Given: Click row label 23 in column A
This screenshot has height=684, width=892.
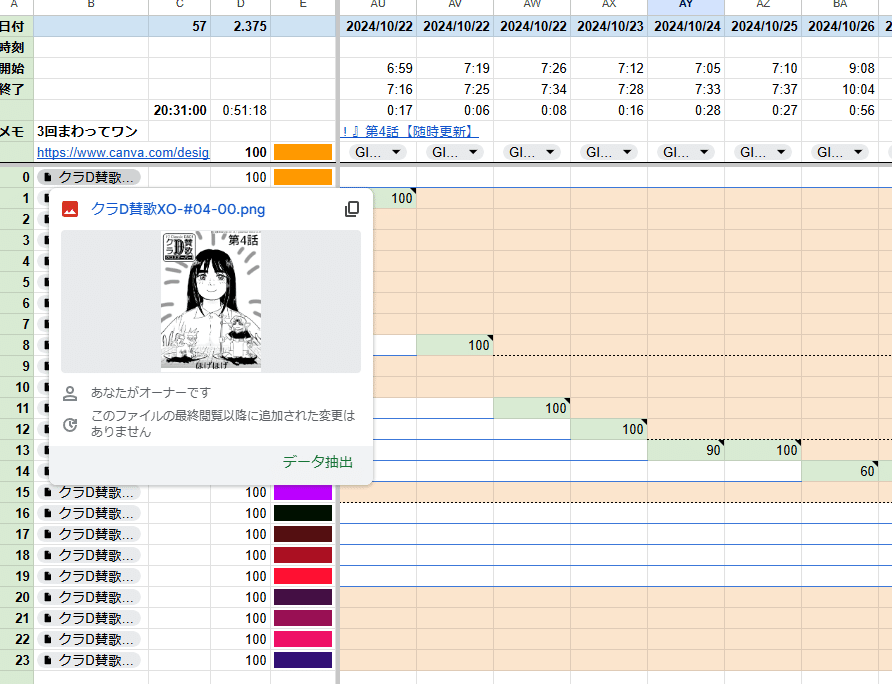Looking at the screenshot, I should click(x=17, y=660).
